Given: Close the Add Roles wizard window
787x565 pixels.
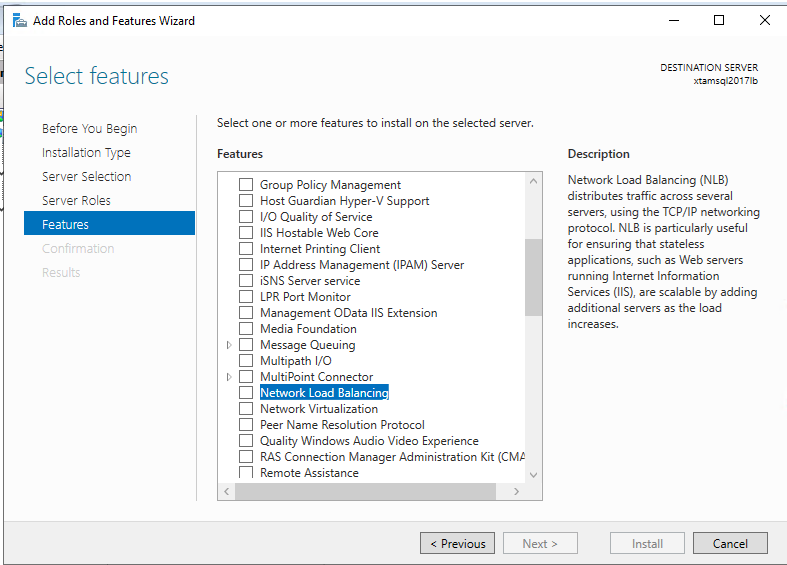Looking at the screenshot, I should (x=764, y=20).
